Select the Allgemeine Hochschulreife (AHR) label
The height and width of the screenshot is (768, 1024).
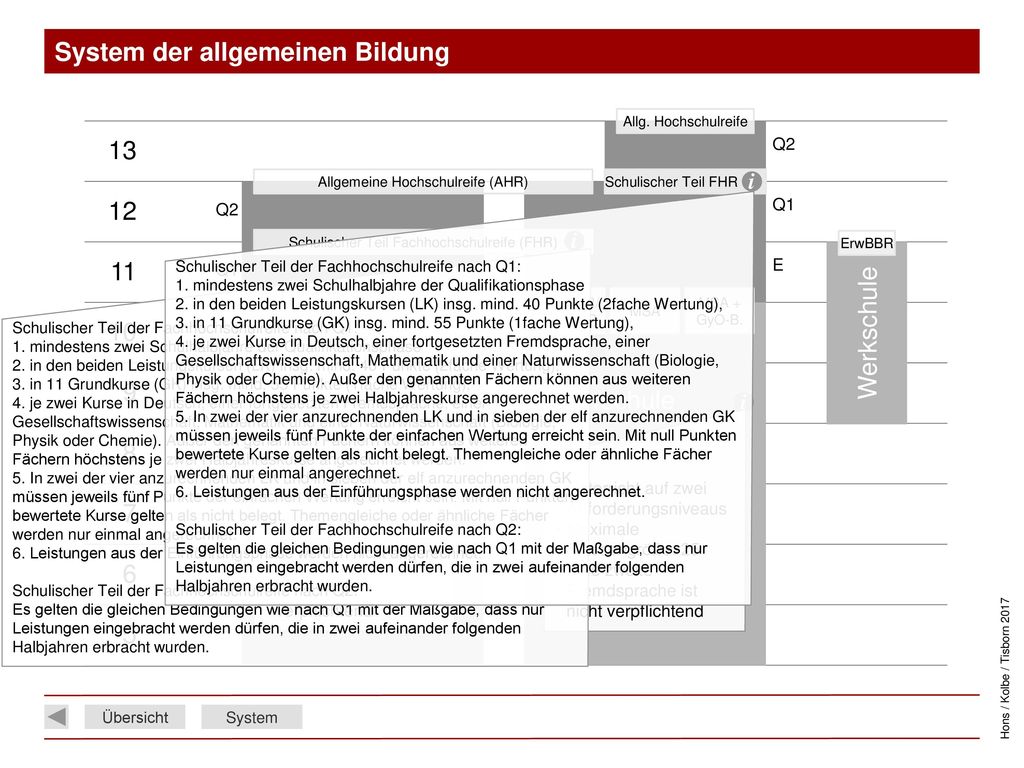423,182
